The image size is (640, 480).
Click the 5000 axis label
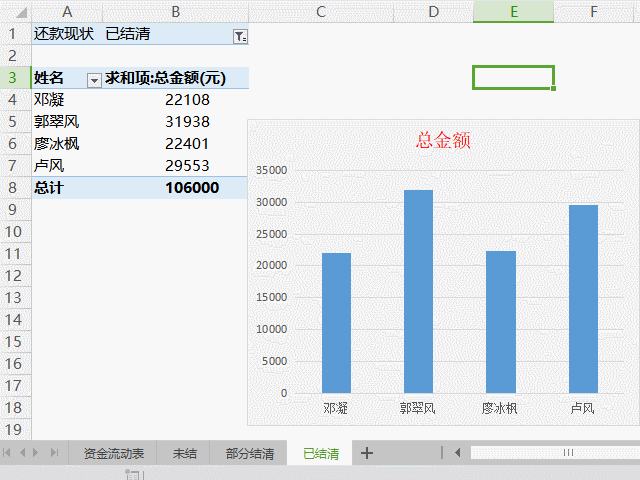point(275,361)
